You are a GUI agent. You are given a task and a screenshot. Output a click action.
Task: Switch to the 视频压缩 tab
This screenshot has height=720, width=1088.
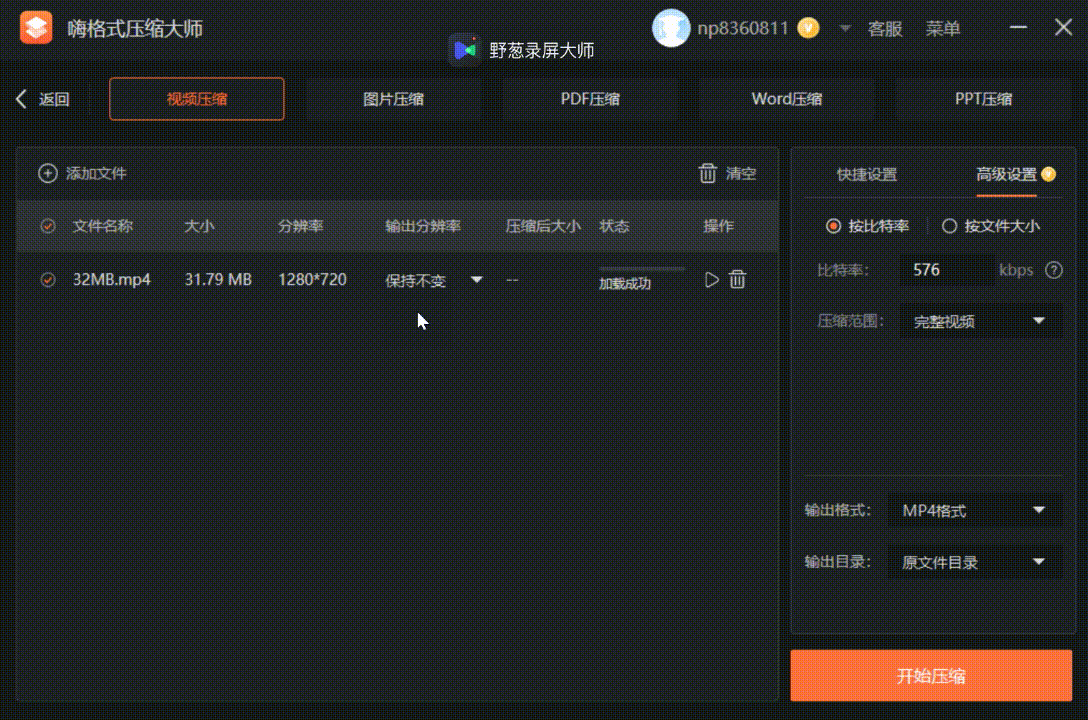[196, 98]
